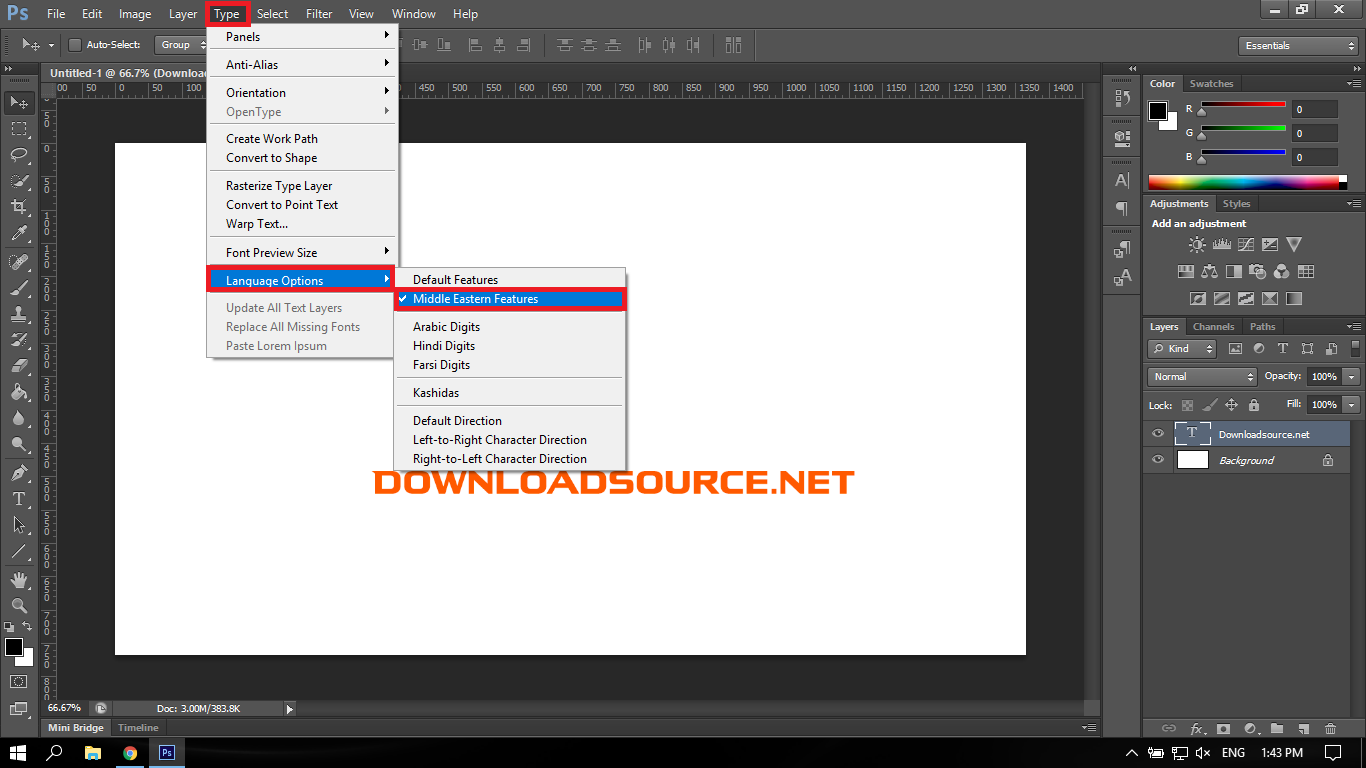
Task: Add a Color Balance adjustment
Action: 1210,271
